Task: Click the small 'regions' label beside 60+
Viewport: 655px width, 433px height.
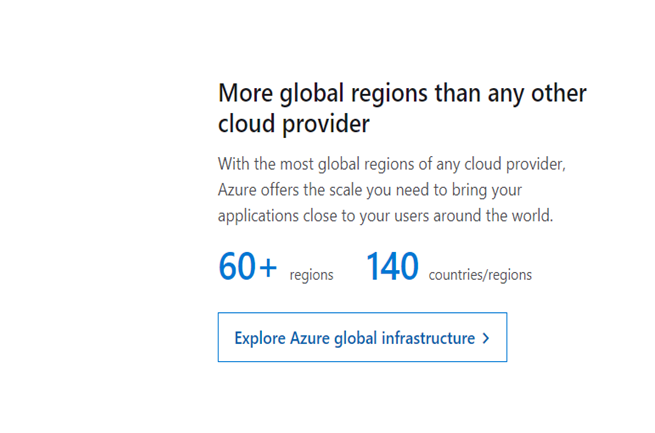Action: [311, 275]
